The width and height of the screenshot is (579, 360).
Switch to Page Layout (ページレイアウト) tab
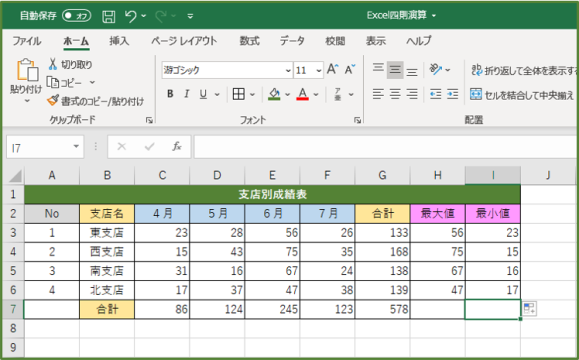[x=184, y=41]
